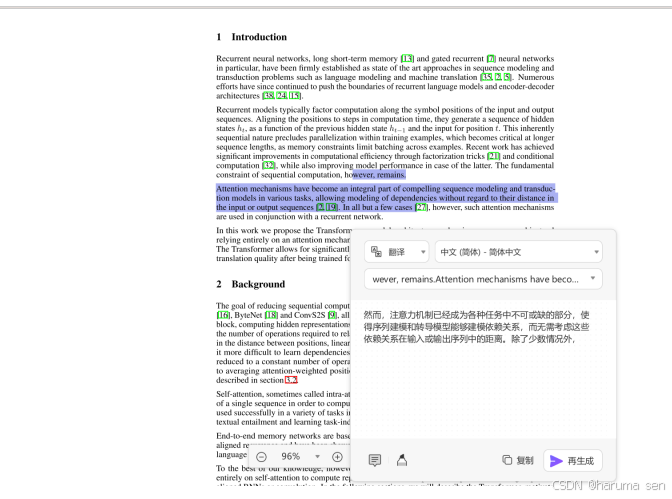Screen dimensions: 672x499
Task: Open the 中文 (简体) language dropdown
Action: [x=519, y=252]
